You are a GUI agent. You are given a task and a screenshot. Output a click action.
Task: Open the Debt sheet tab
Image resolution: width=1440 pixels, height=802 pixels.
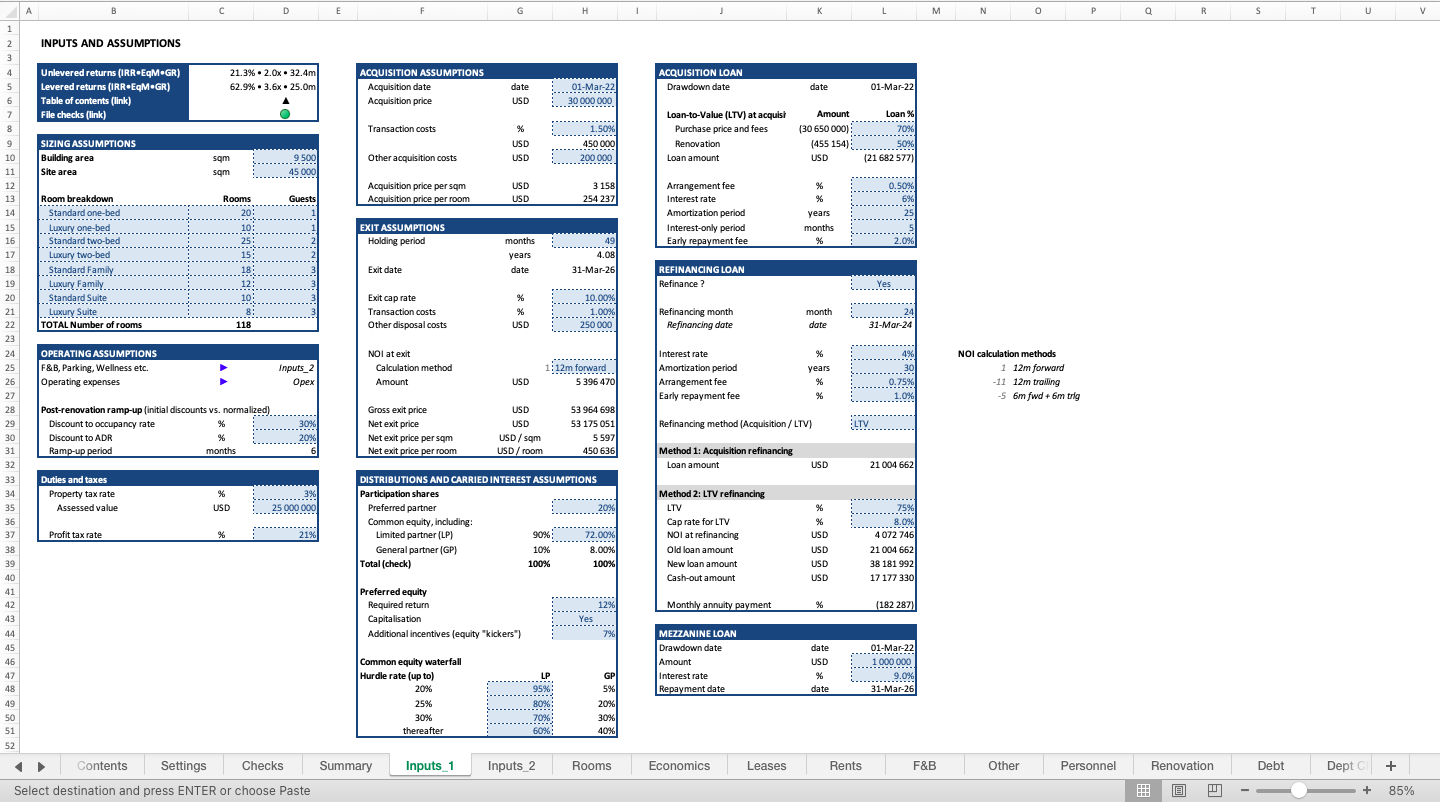click(1271, 766)
